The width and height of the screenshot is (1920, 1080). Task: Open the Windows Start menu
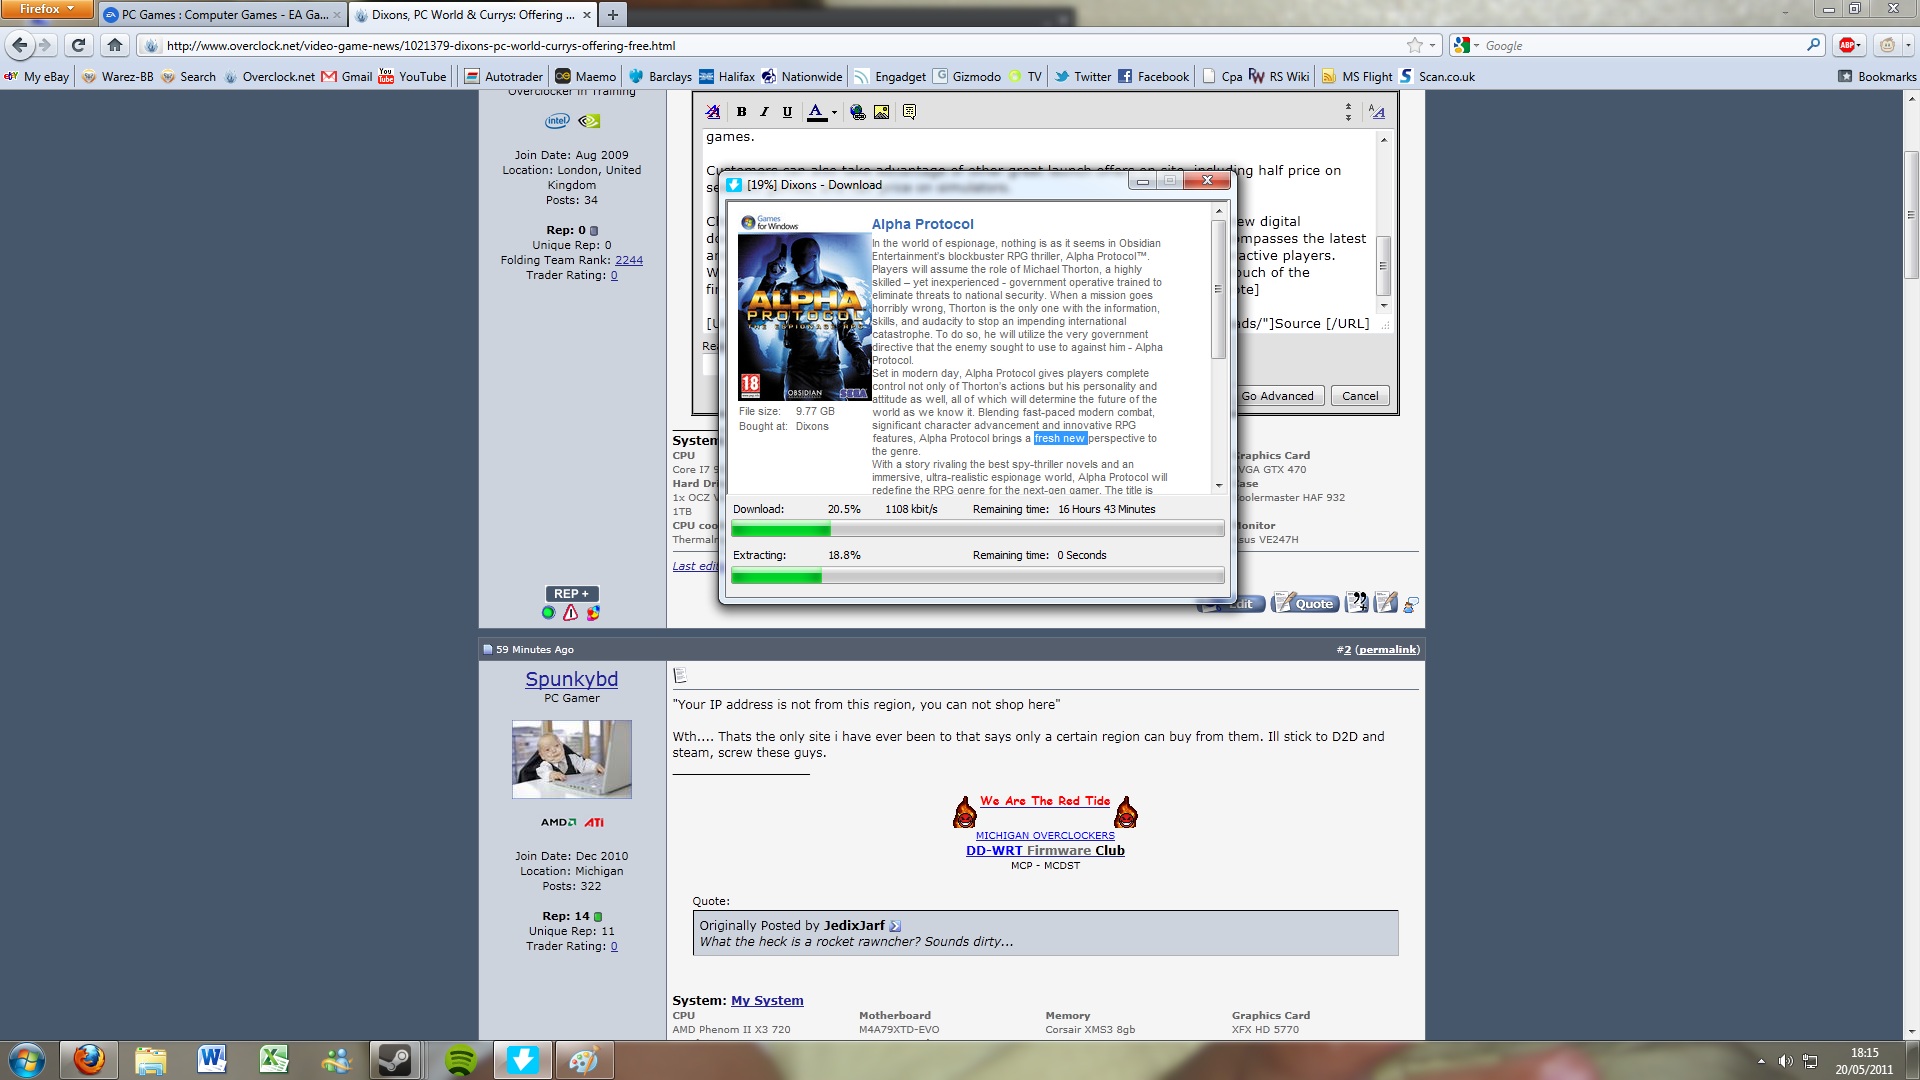(x=27, y=1060)
